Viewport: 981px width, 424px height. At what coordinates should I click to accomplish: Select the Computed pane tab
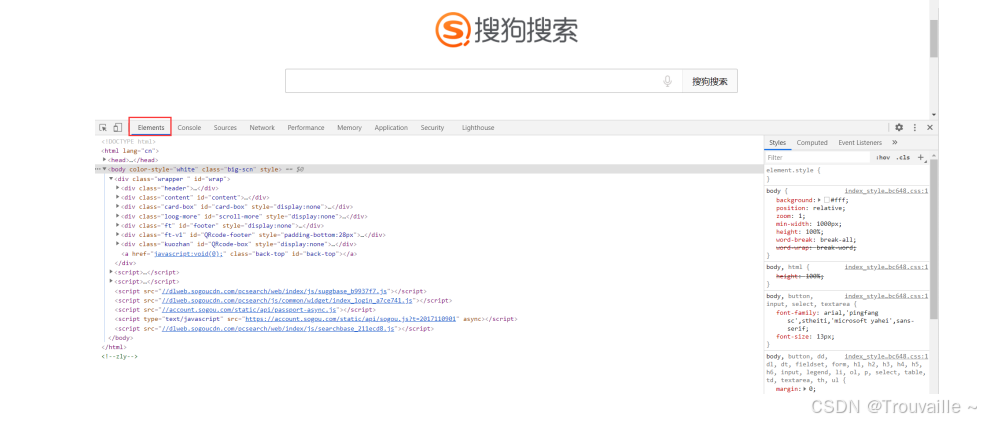812,143
